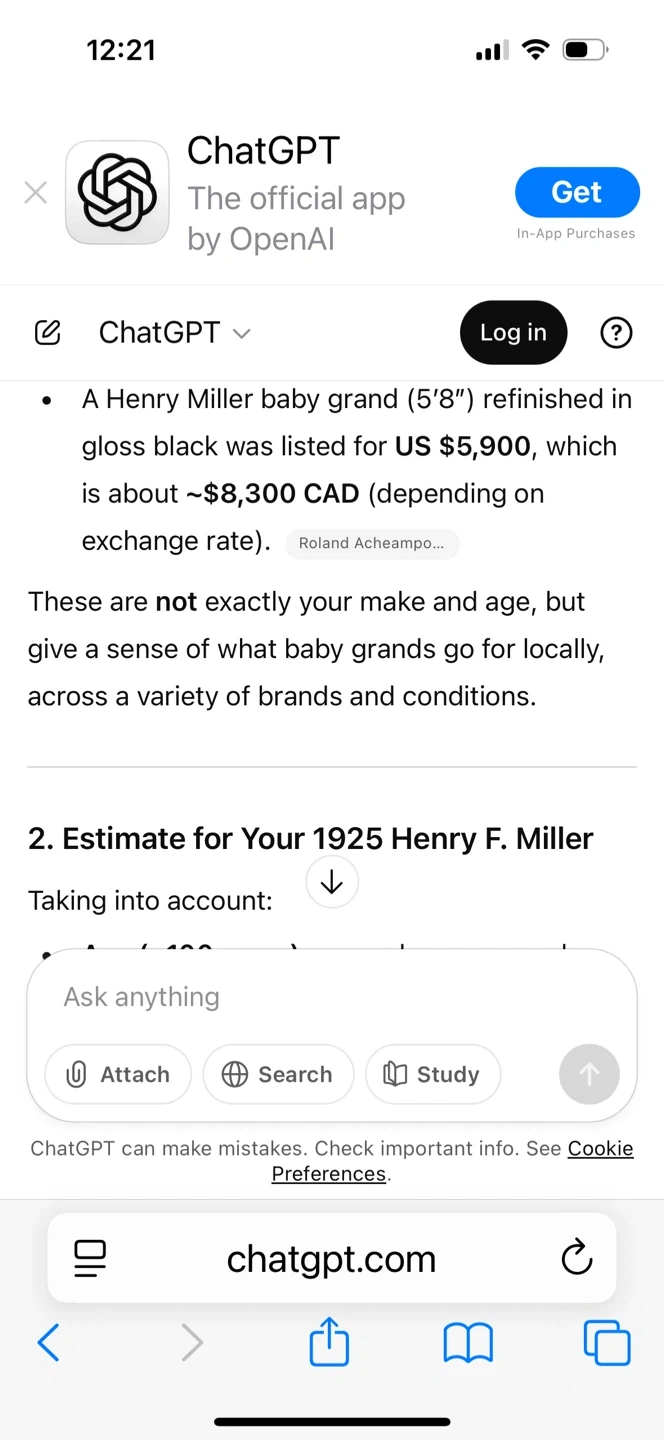This screenshot has width=664, height=1440.
Task: Show Safari open tabs overview
Action: point(607,1343)
